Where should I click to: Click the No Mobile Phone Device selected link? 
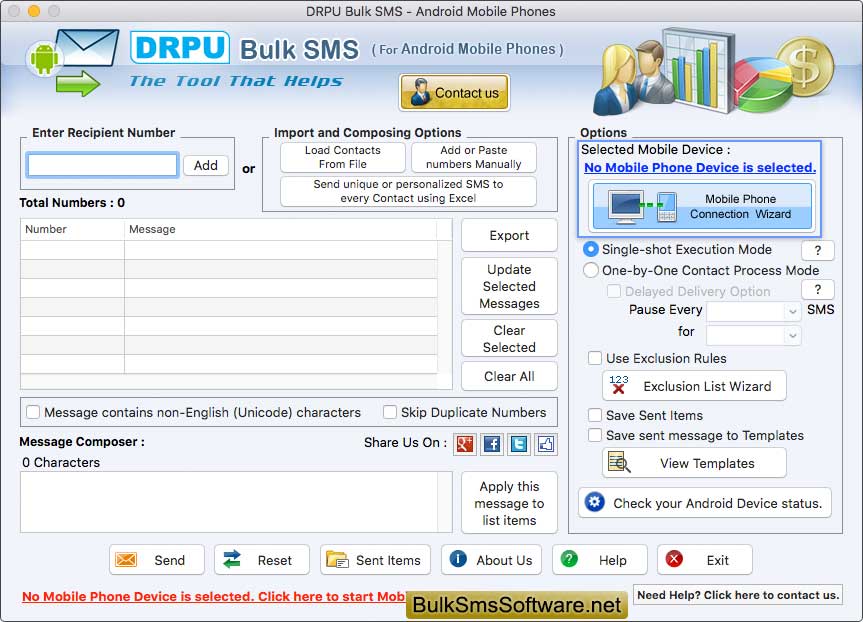[x=700, y=167]
